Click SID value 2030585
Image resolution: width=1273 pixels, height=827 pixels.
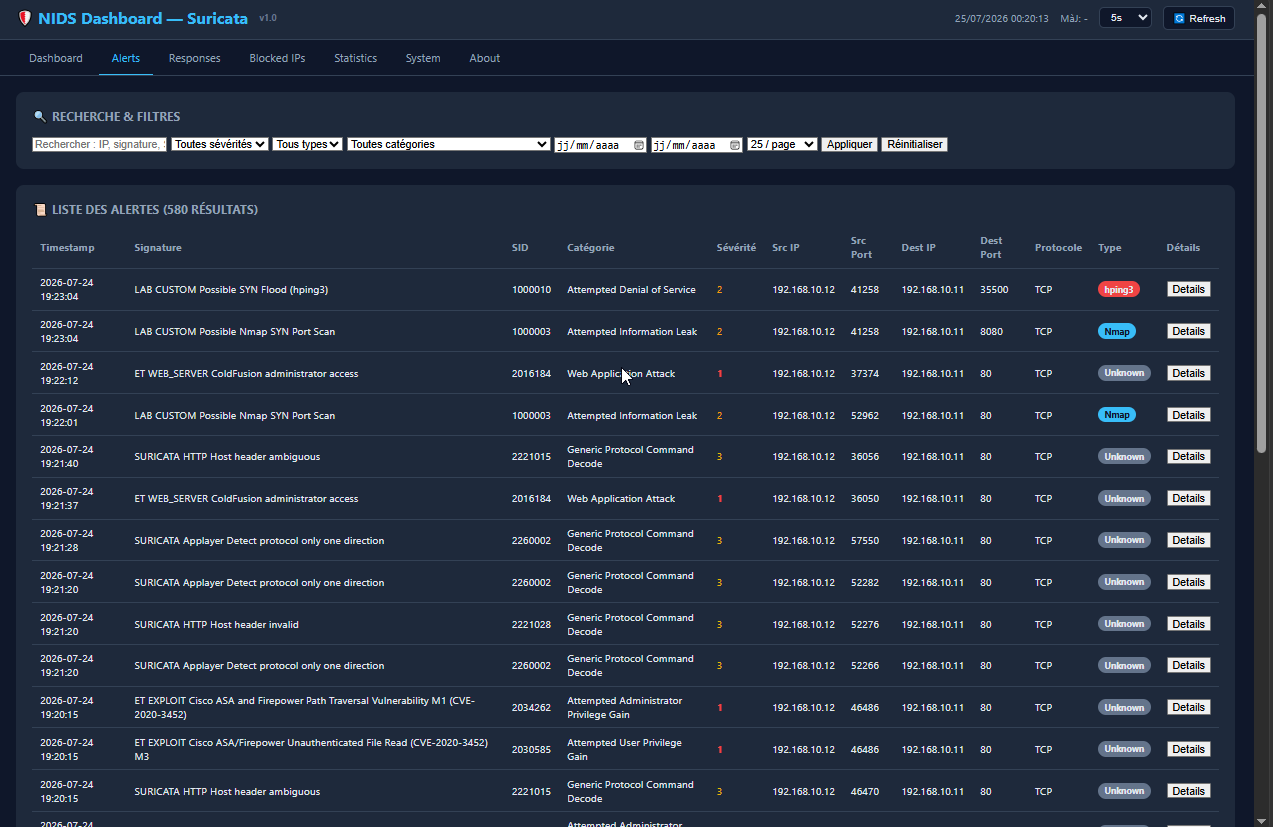[531, 749]
